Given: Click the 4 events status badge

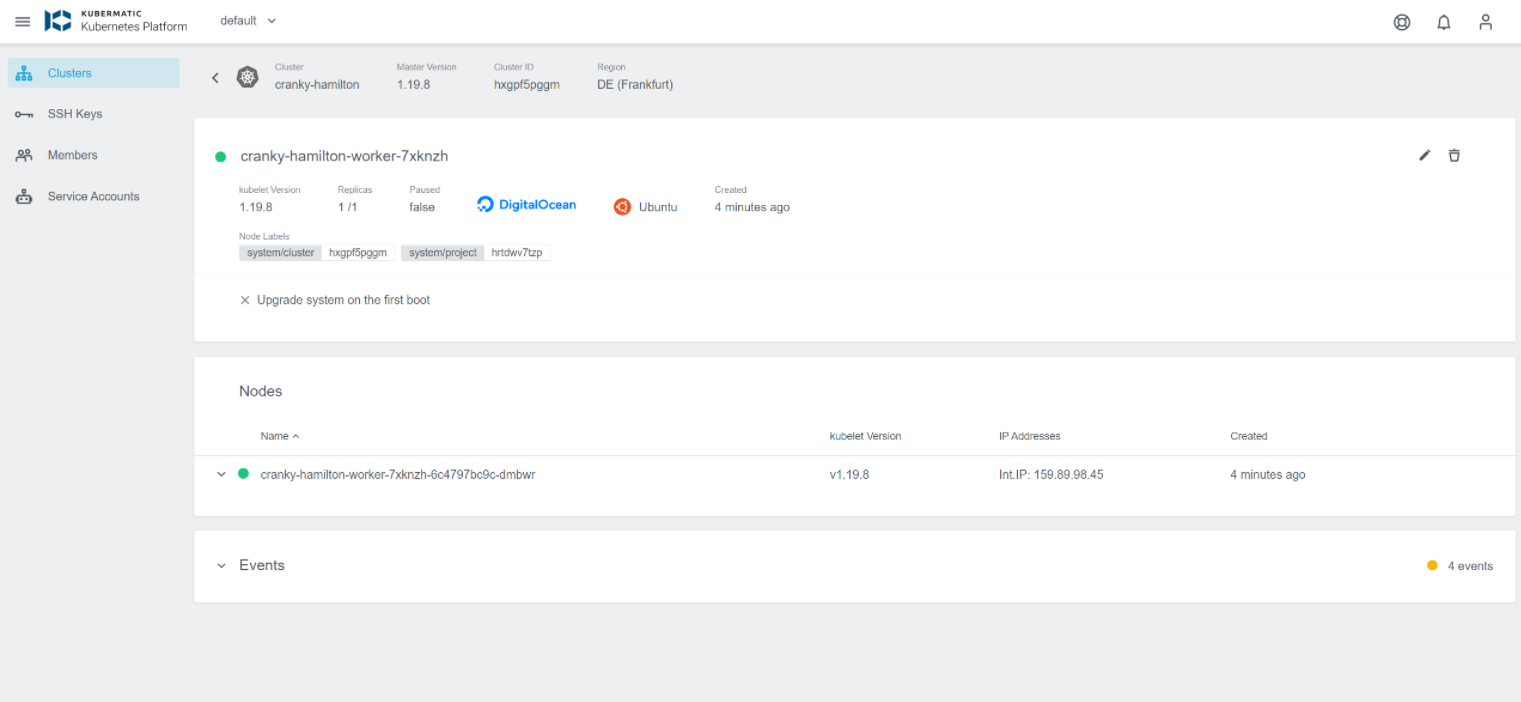Looking at the screenshot, I should [1461, 565].
